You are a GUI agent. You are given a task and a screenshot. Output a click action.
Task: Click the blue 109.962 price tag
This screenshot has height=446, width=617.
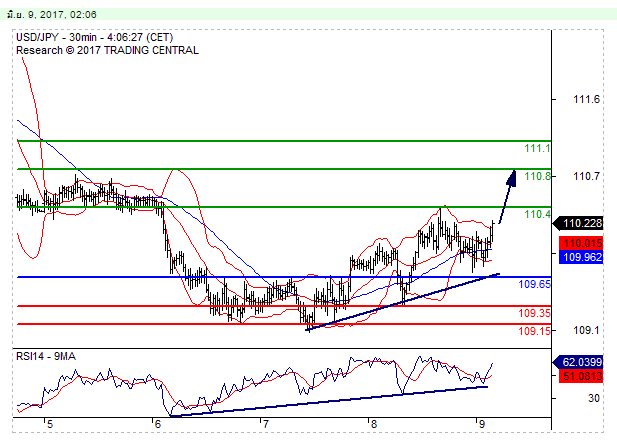coord(582,257)
